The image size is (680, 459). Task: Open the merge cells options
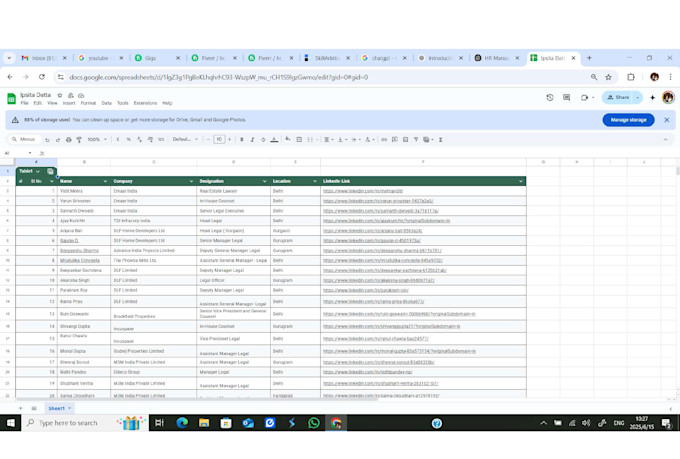pos(310,140)
